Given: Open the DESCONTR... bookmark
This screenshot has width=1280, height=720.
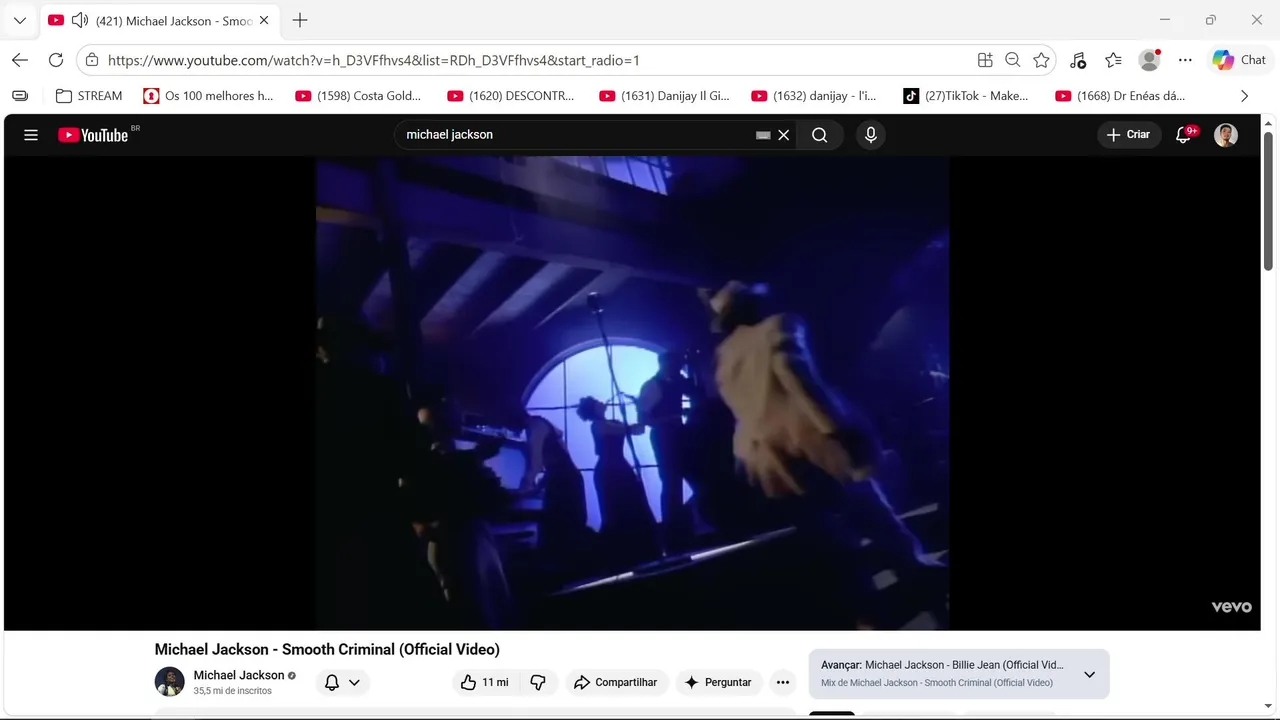Looking at the screenshot, I should pos(511,96).
